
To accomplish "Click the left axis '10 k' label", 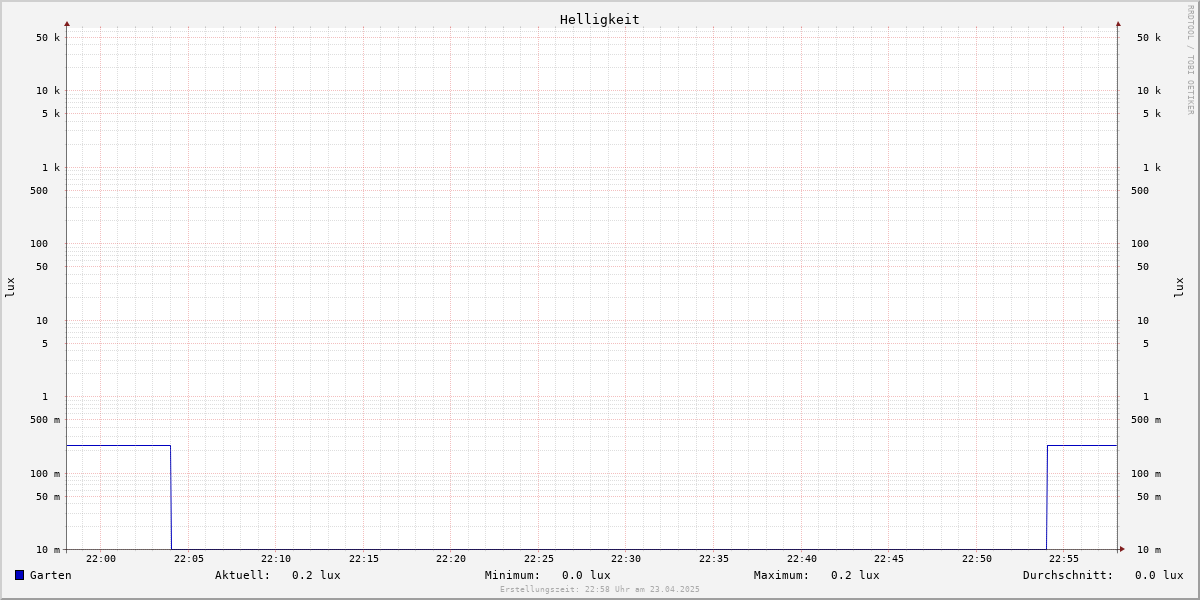I will click(x=48, y=91).
